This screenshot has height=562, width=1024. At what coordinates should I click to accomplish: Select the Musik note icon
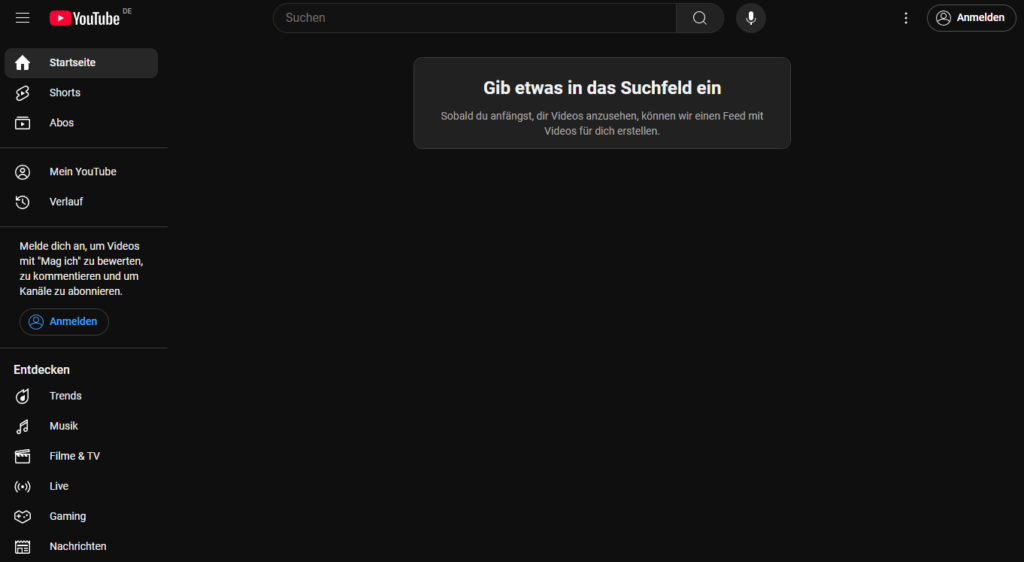pos(22,426)
